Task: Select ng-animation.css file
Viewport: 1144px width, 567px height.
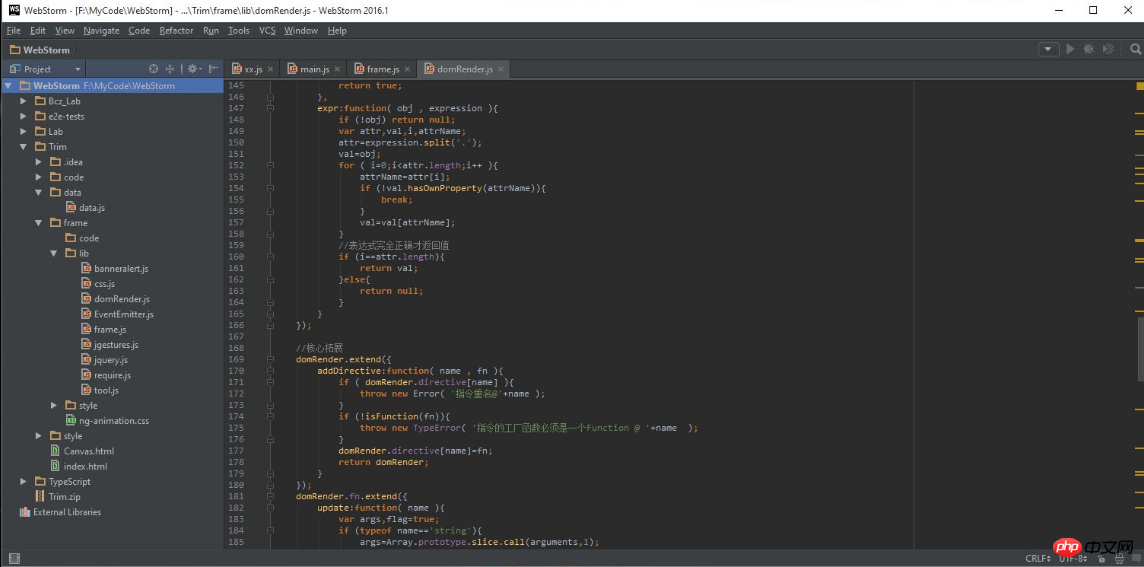Action: tap(107, 421)
